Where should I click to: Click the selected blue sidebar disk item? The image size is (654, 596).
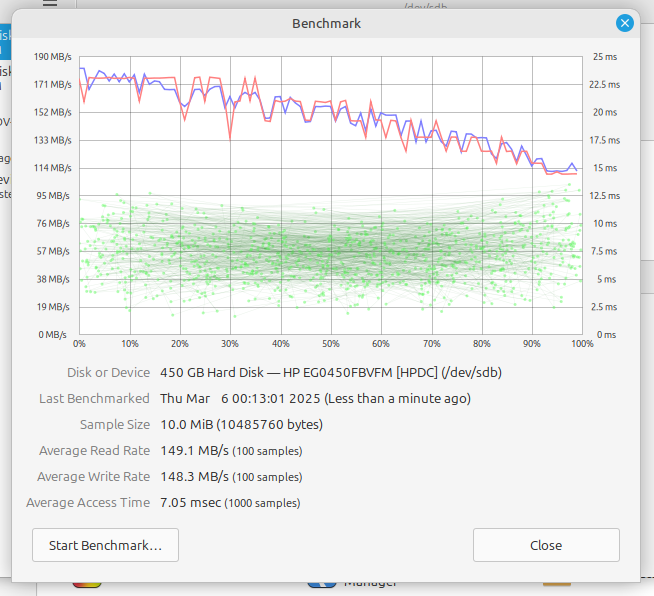[5, 42]
